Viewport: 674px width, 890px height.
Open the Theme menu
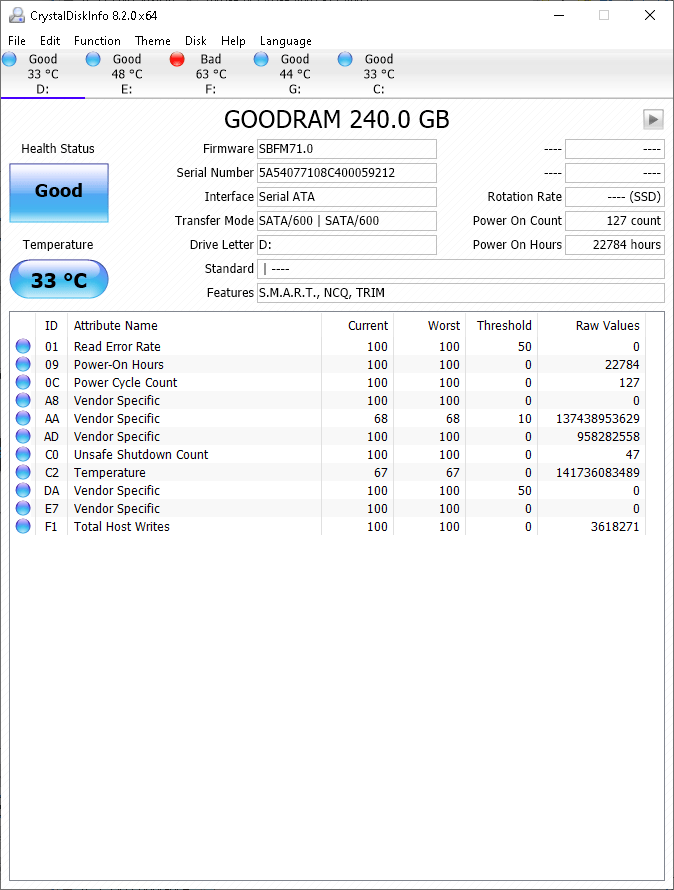[x=153, y=41]
